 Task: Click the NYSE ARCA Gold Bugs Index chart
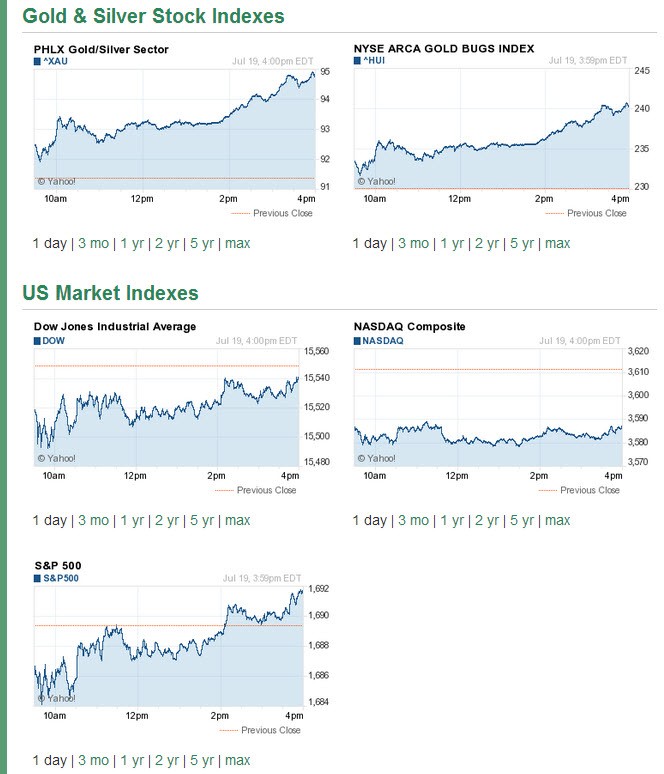pyautogui.click(x=492, y=130)
